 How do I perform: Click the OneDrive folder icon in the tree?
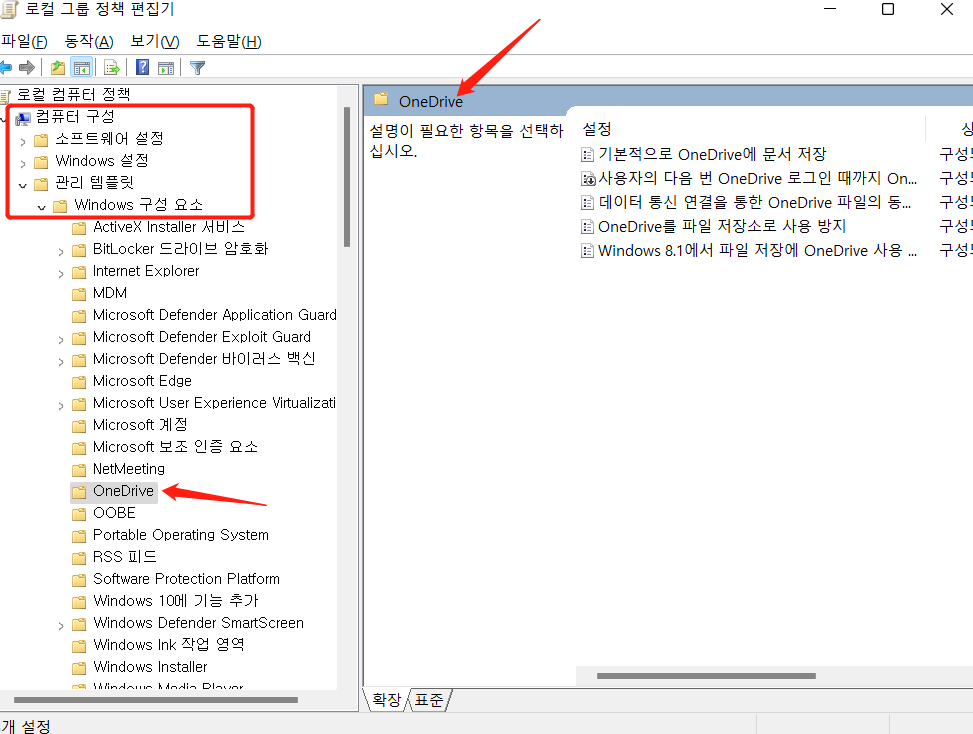79,491
